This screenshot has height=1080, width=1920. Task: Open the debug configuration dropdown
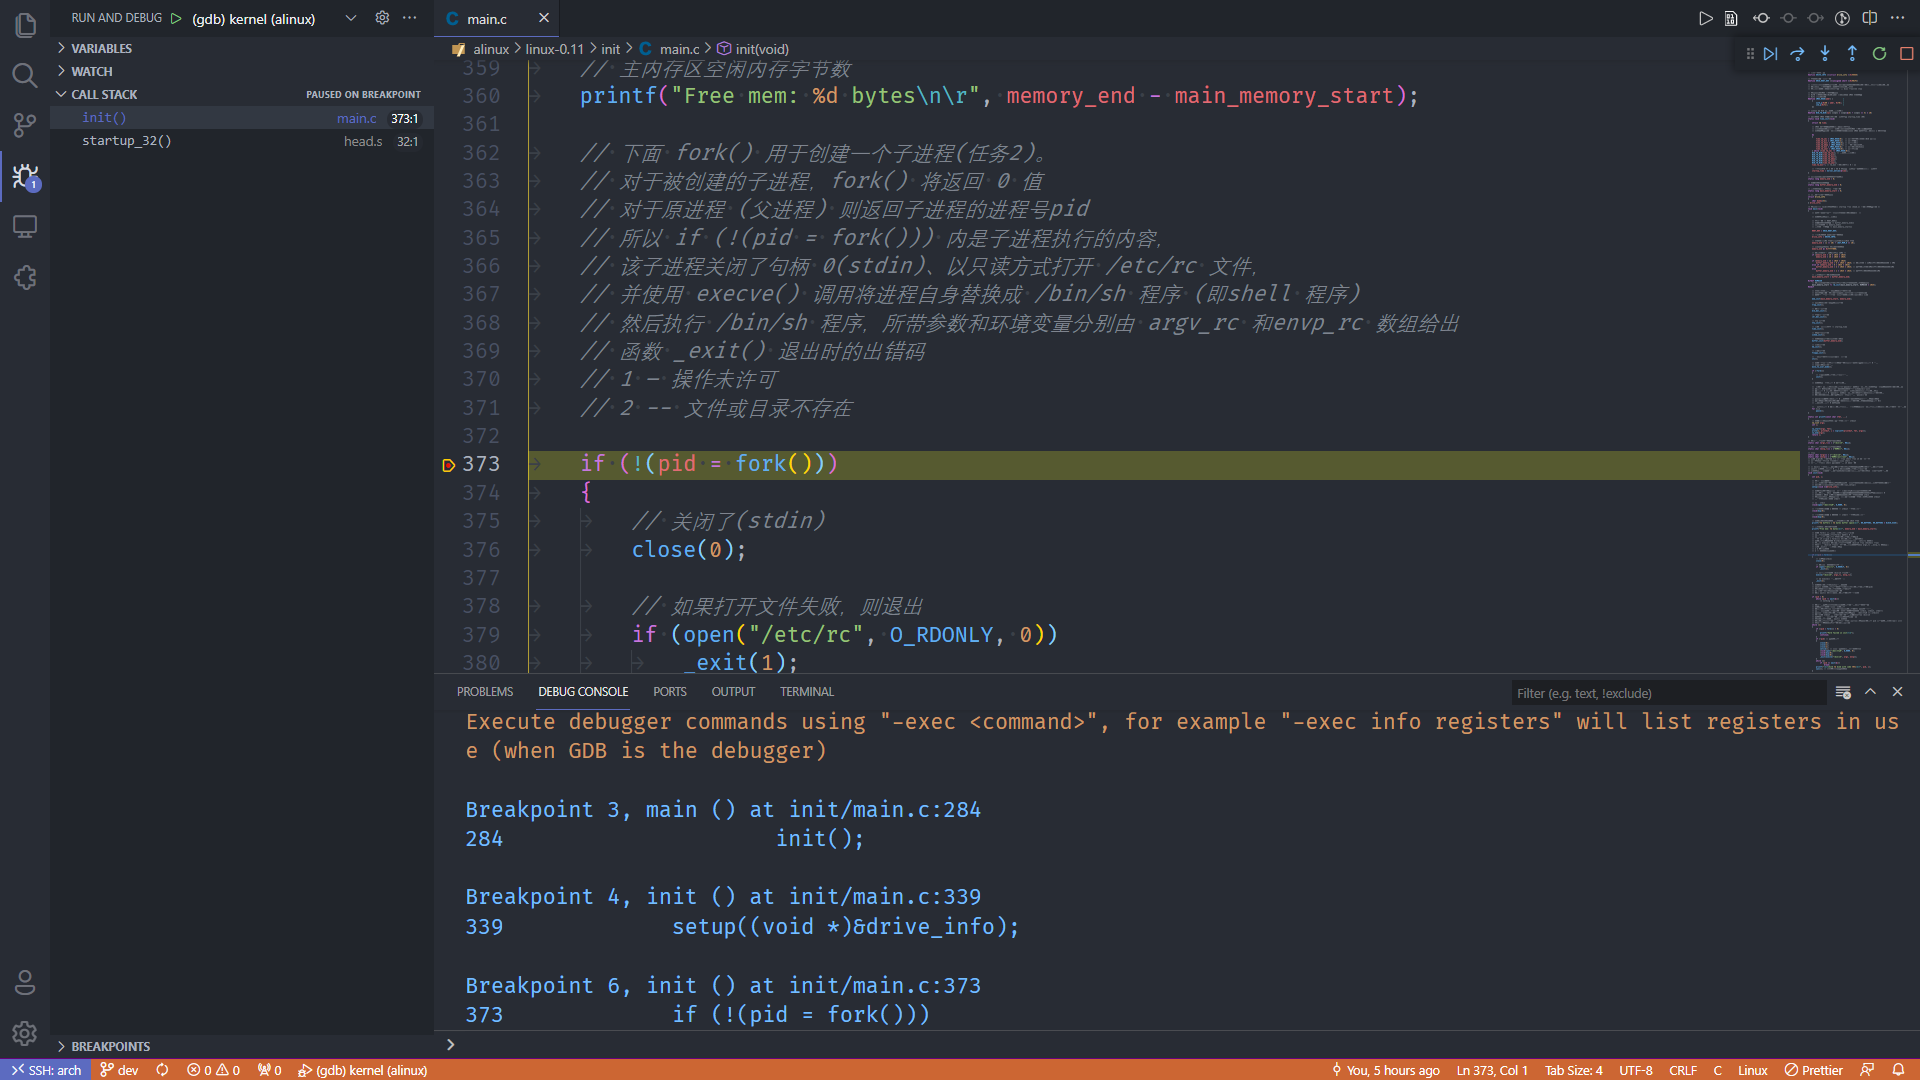(x=351, y=18)
